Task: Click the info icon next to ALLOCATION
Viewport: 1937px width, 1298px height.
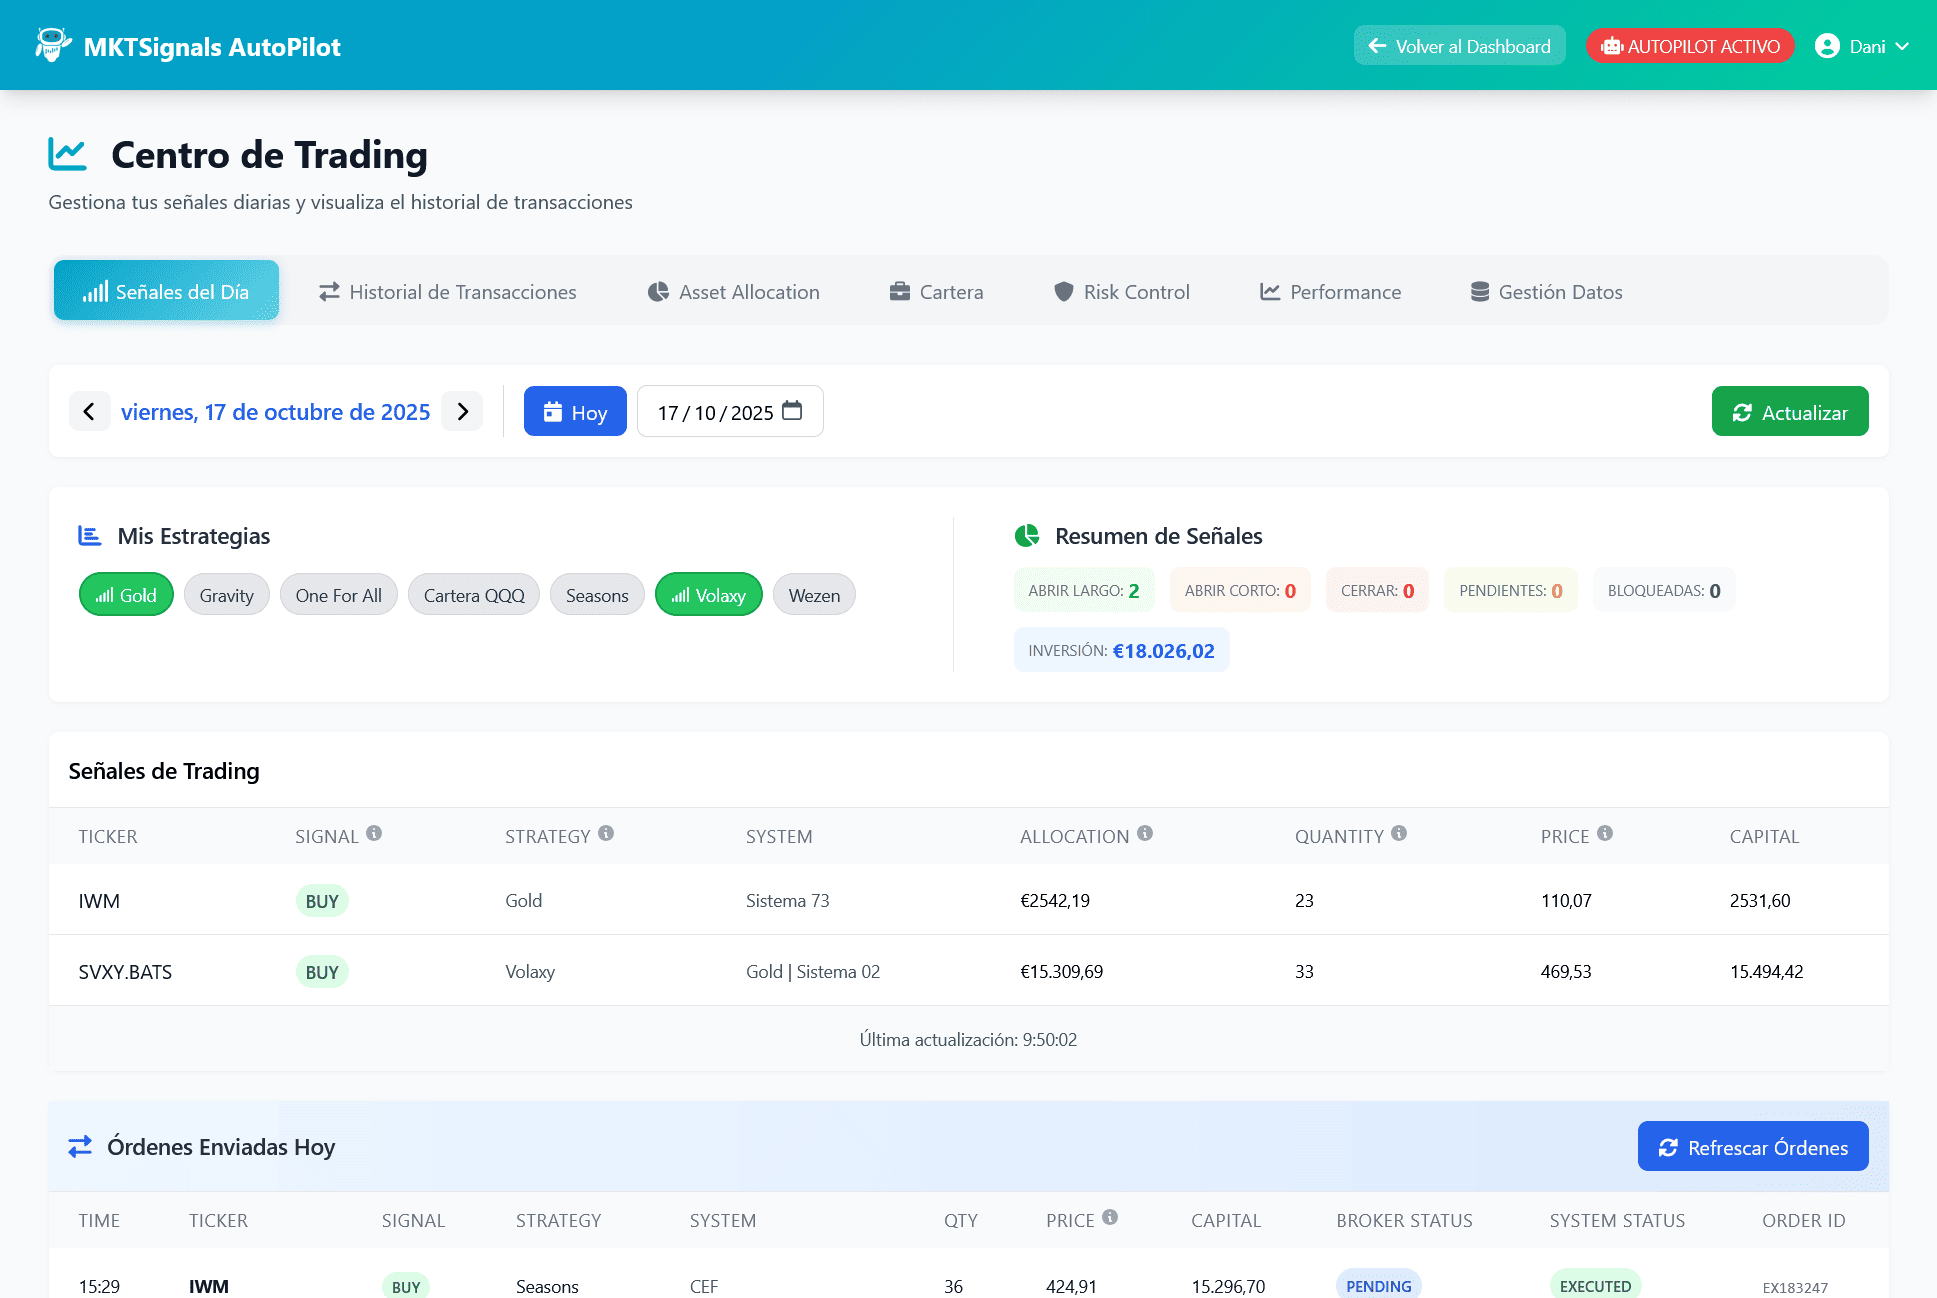Action: 1145,833
